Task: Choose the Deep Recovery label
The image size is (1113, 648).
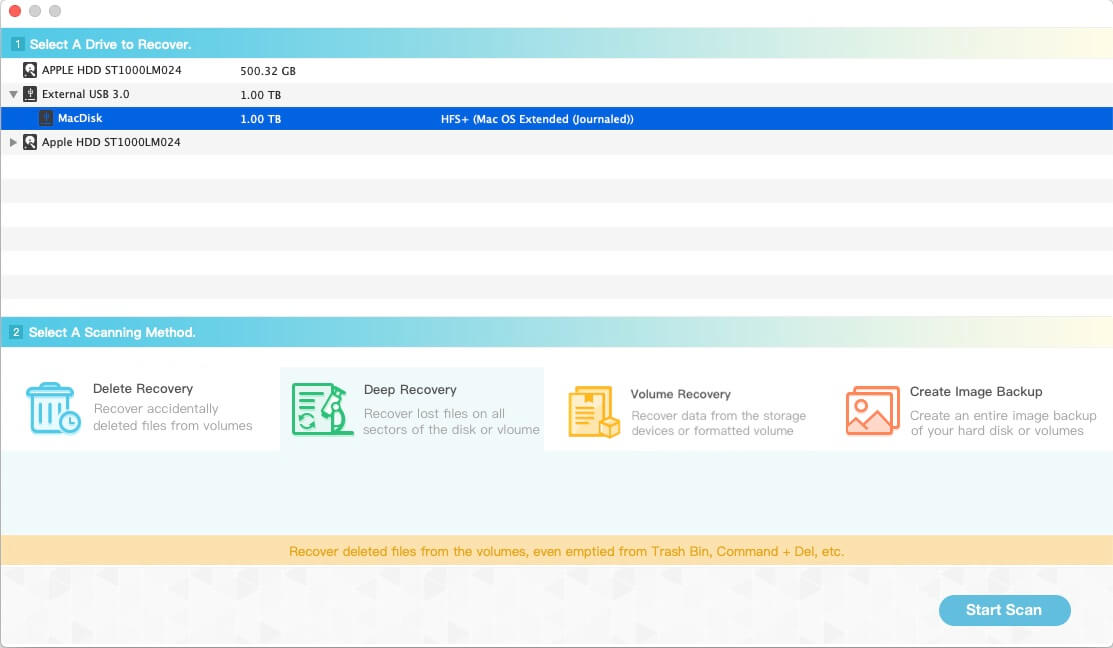Action: pos(410,390)
